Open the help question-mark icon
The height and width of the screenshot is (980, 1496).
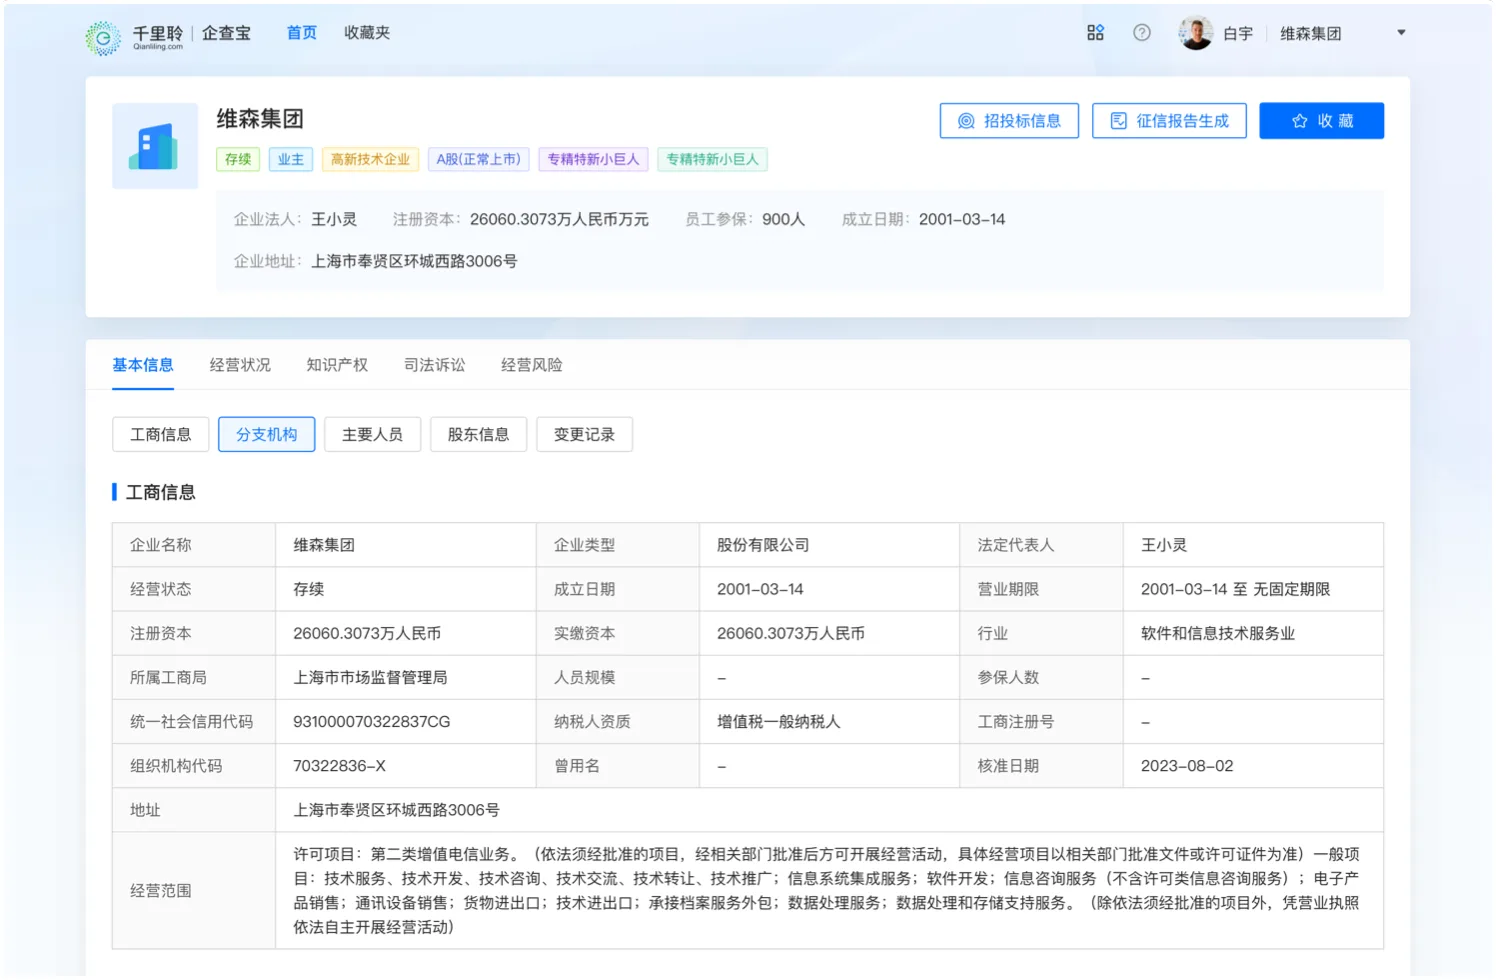click(x=1141, y=33)
